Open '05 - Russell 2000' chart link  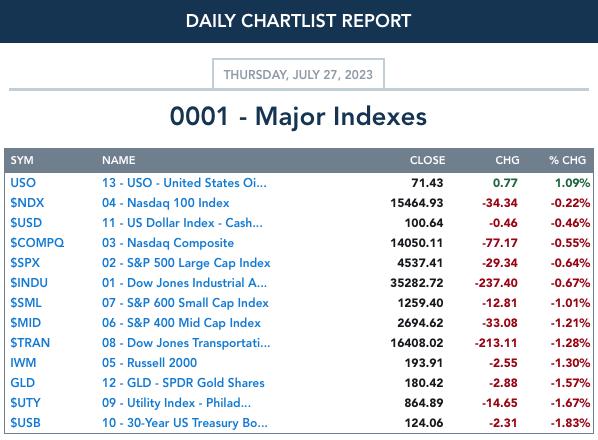[x=150, y=363]
